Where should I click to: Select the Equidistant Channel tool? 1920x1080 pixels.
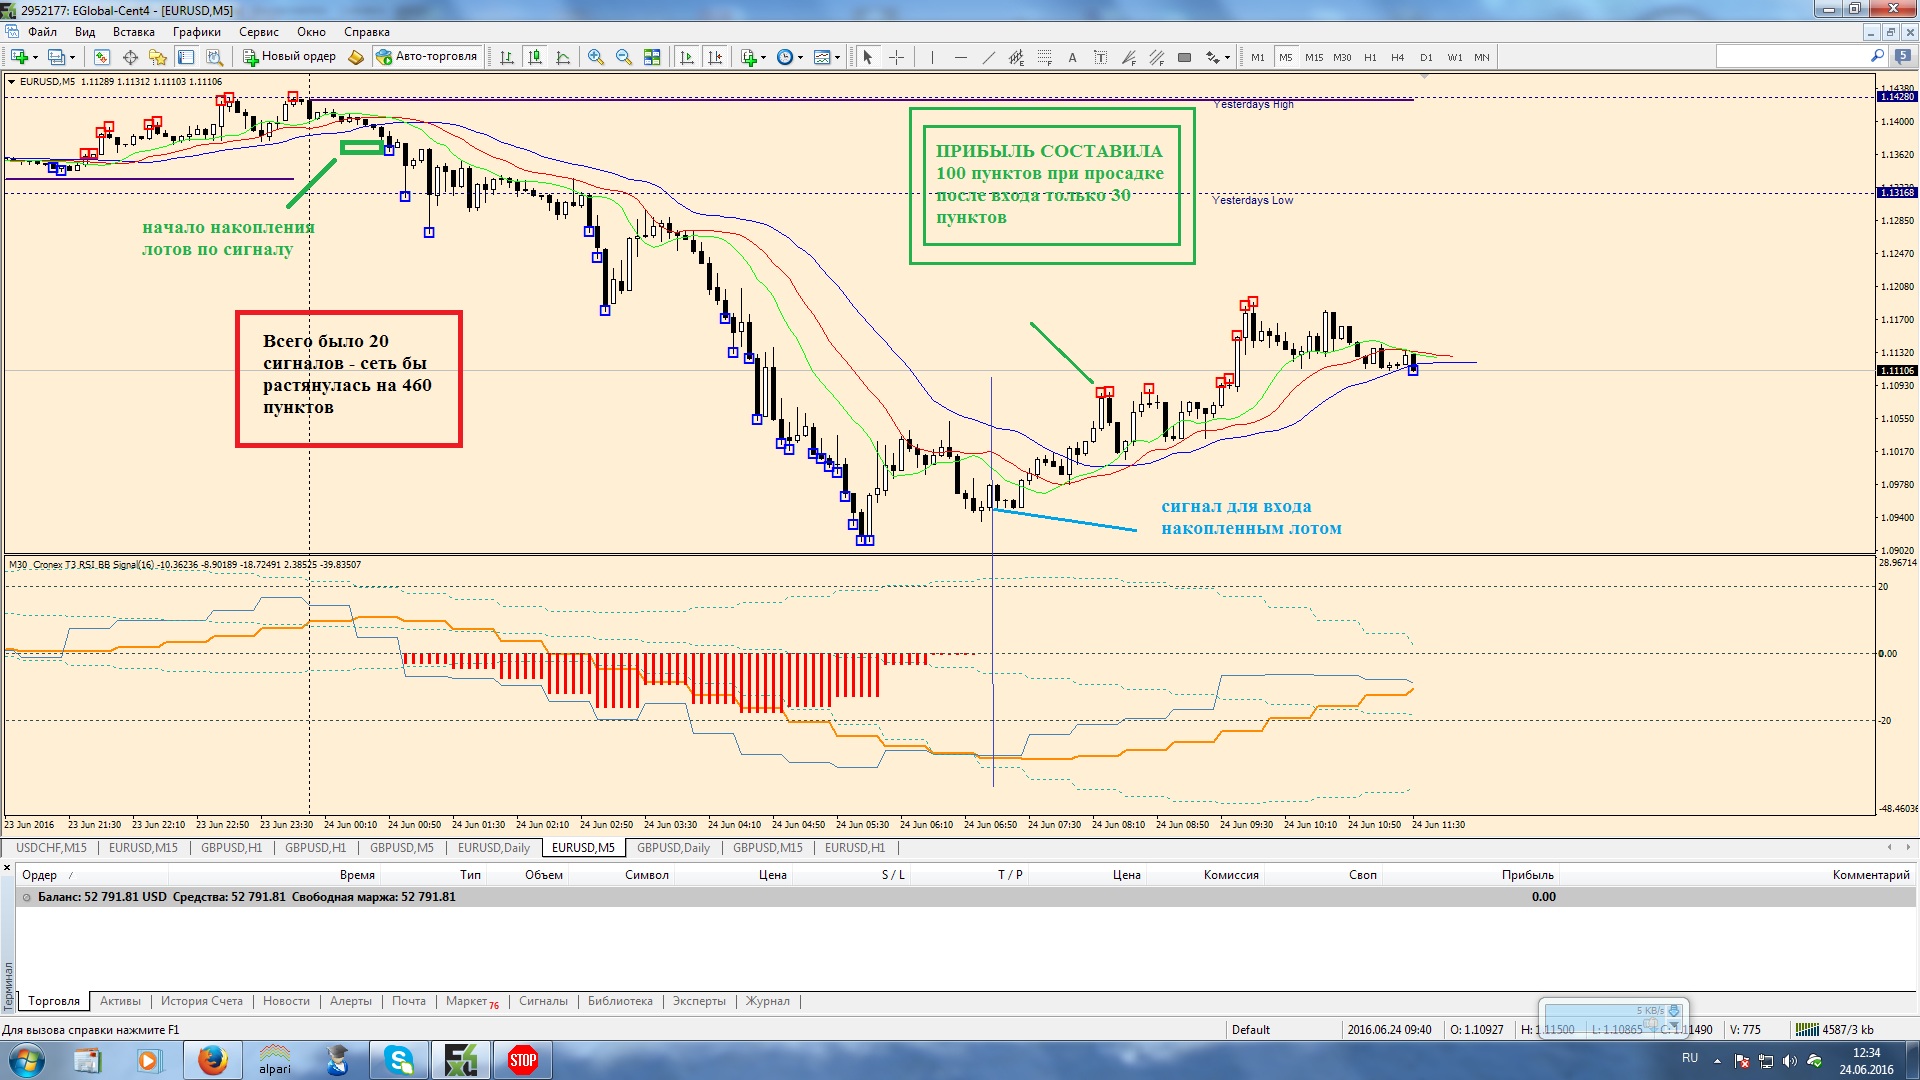point(1016,57)
